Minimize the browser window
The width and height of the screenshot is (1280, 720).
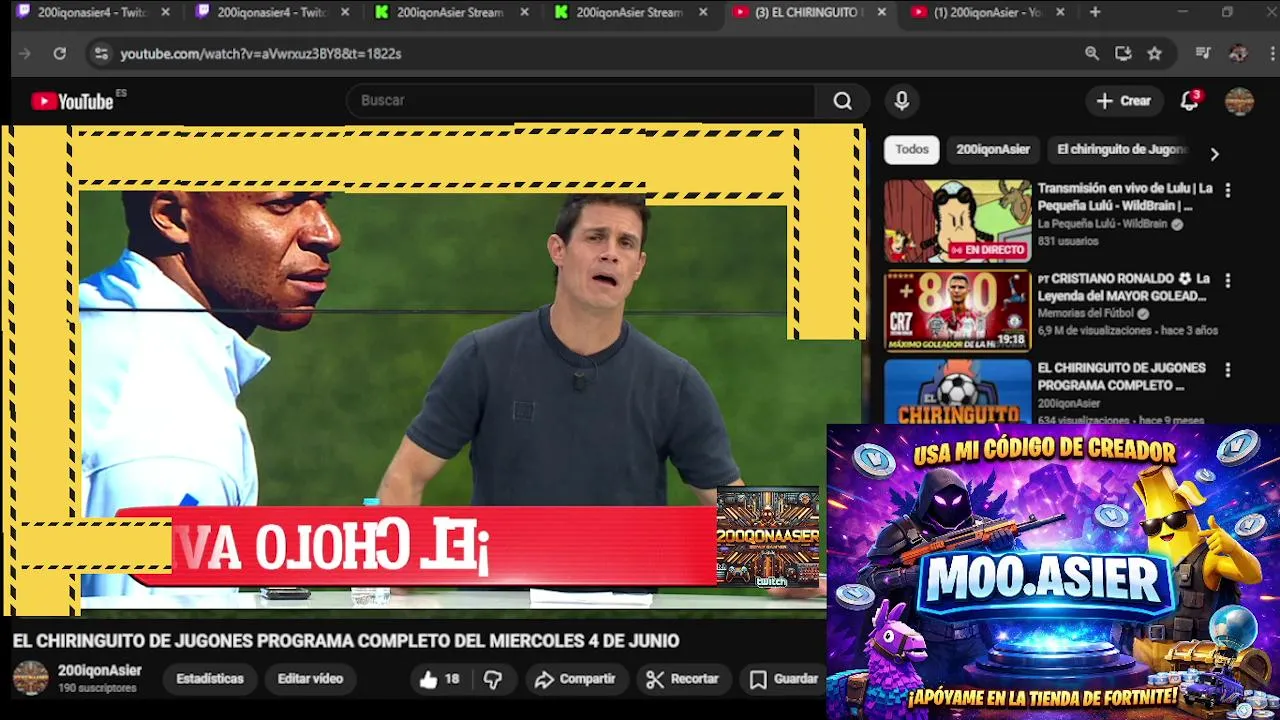point(1182,12)
